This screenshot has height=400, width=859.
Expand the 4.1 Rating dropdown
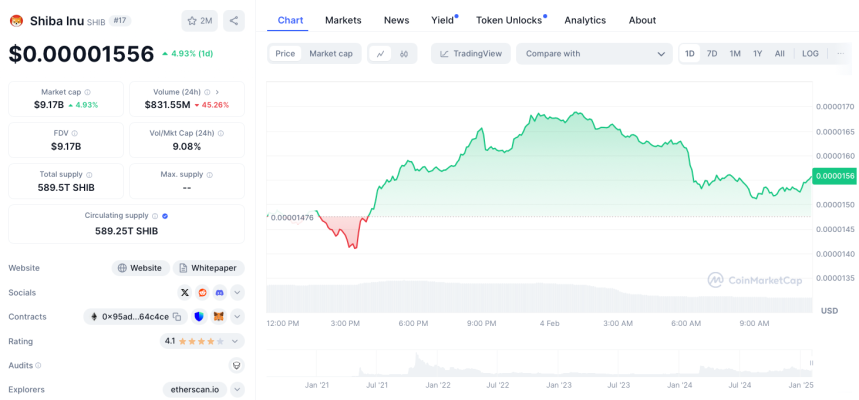tap(202, 341)
